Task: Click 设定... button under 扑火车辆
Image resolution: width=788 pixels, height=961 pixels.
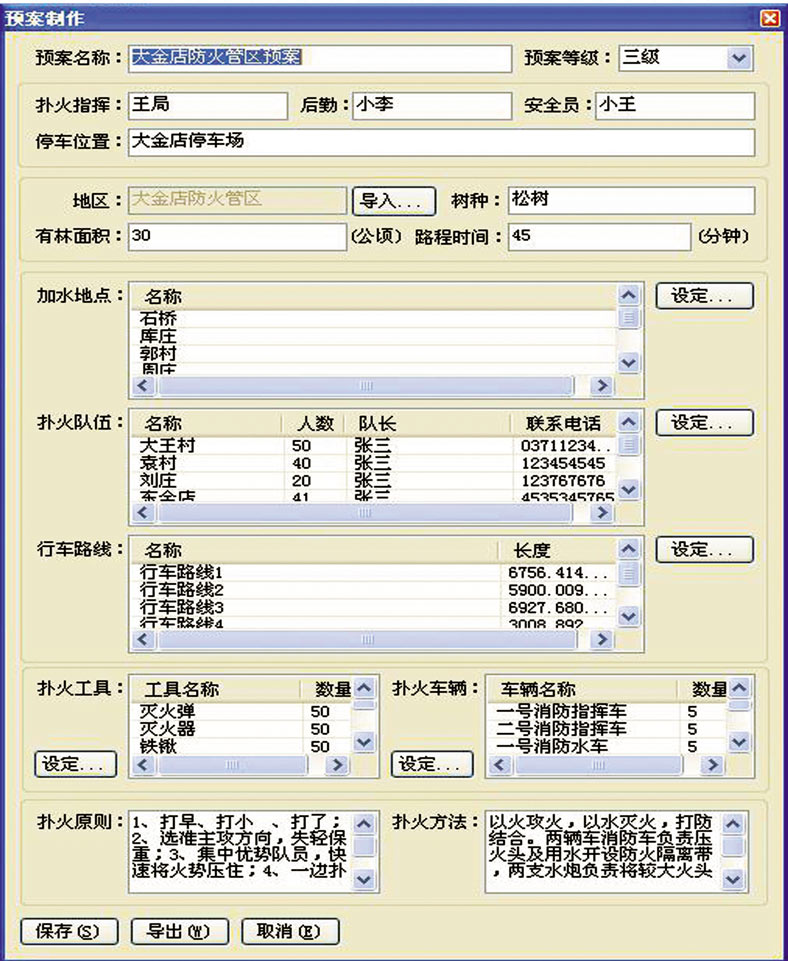Action: (x=432, y=764)
